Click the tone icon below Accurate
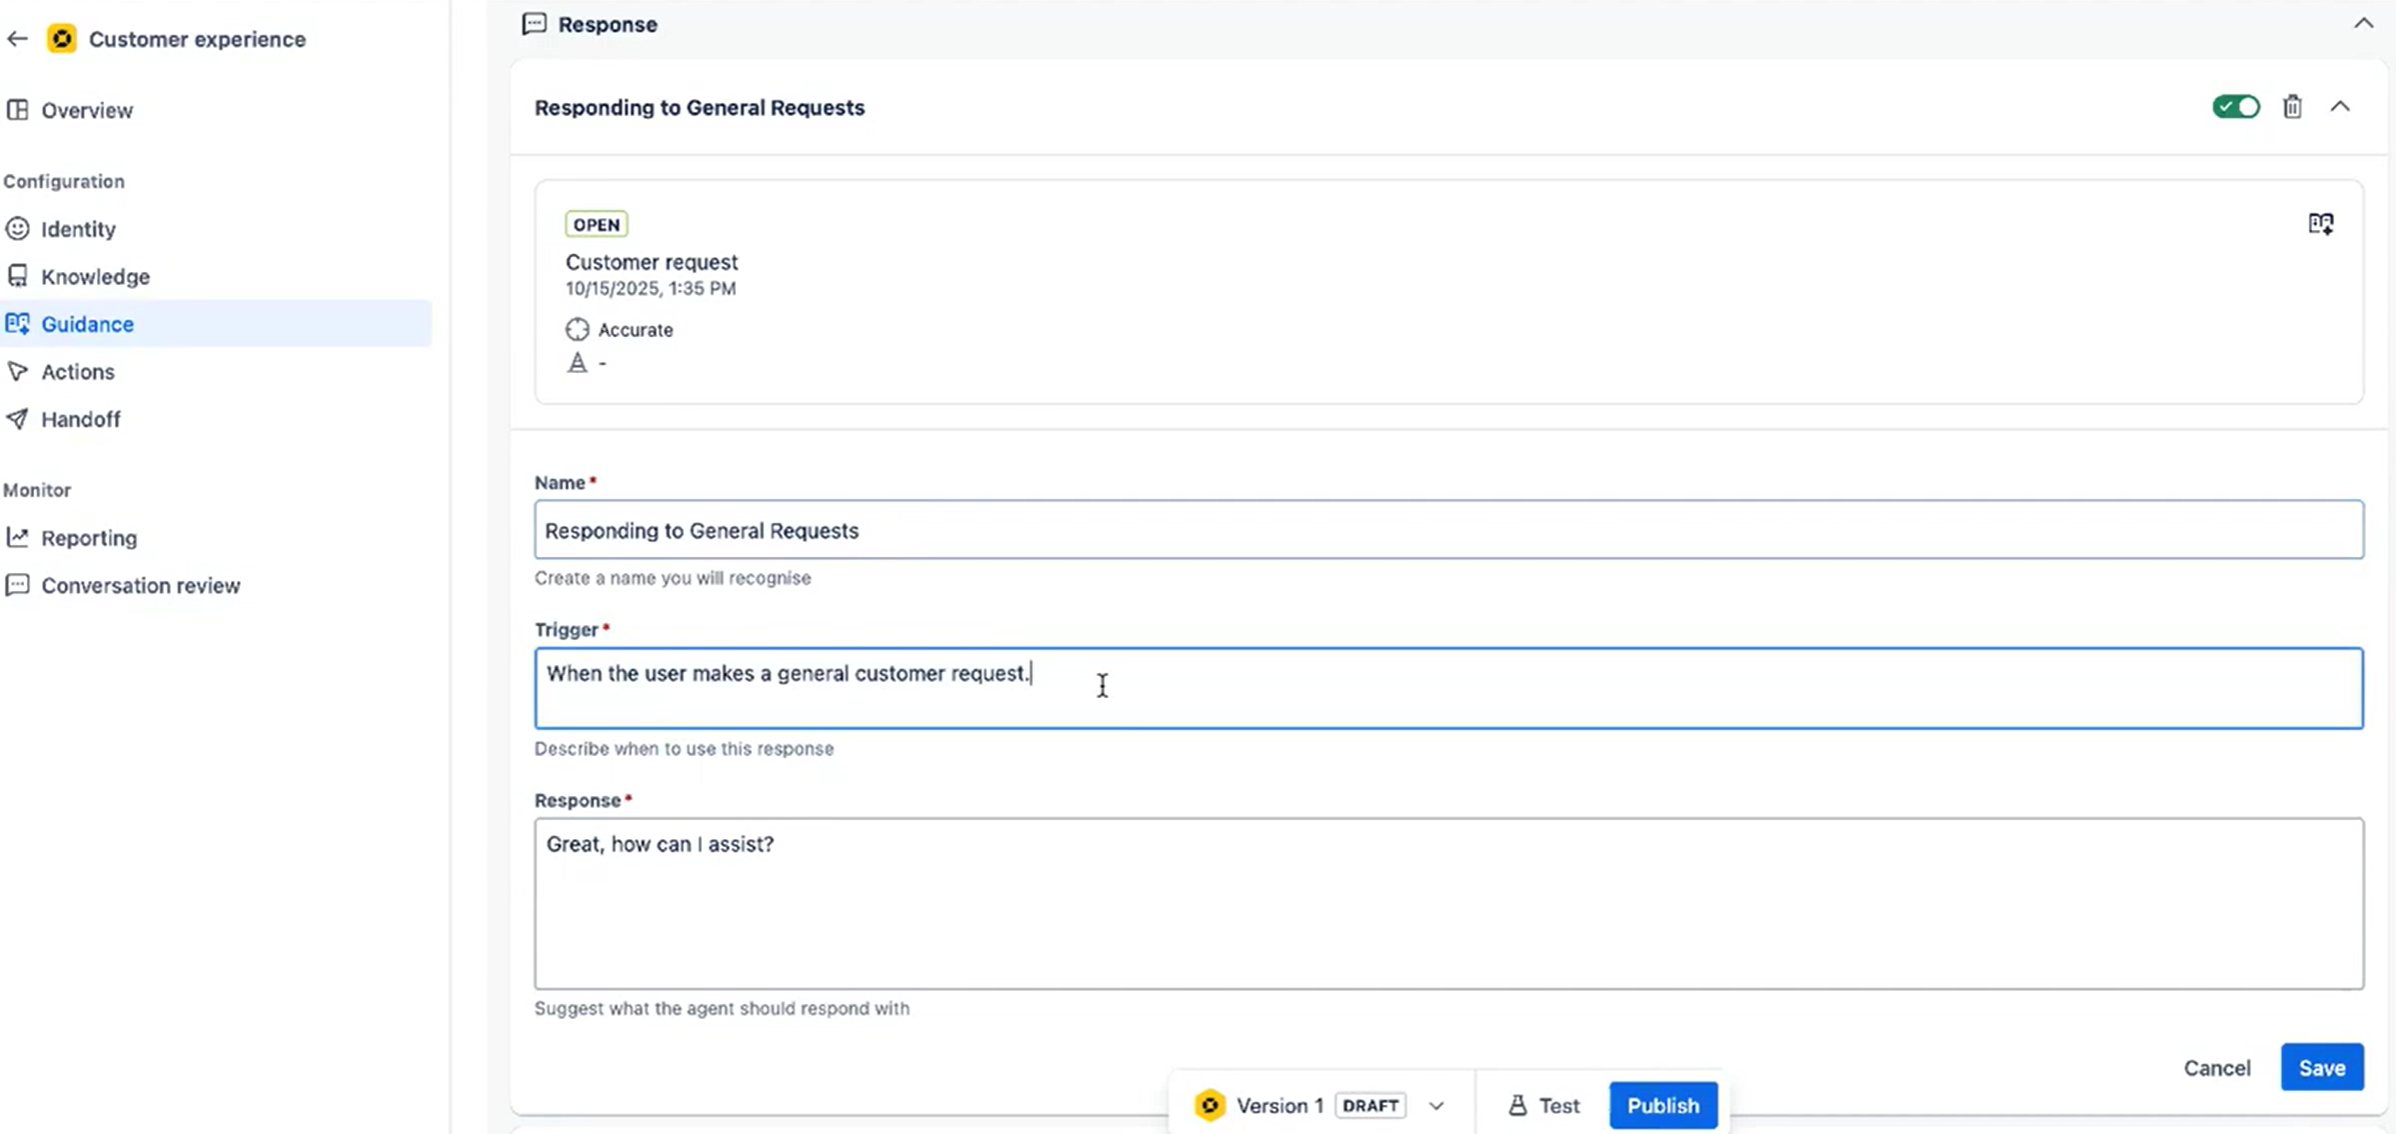This screenshot has height=1134, width=2396. pos(577,362)
